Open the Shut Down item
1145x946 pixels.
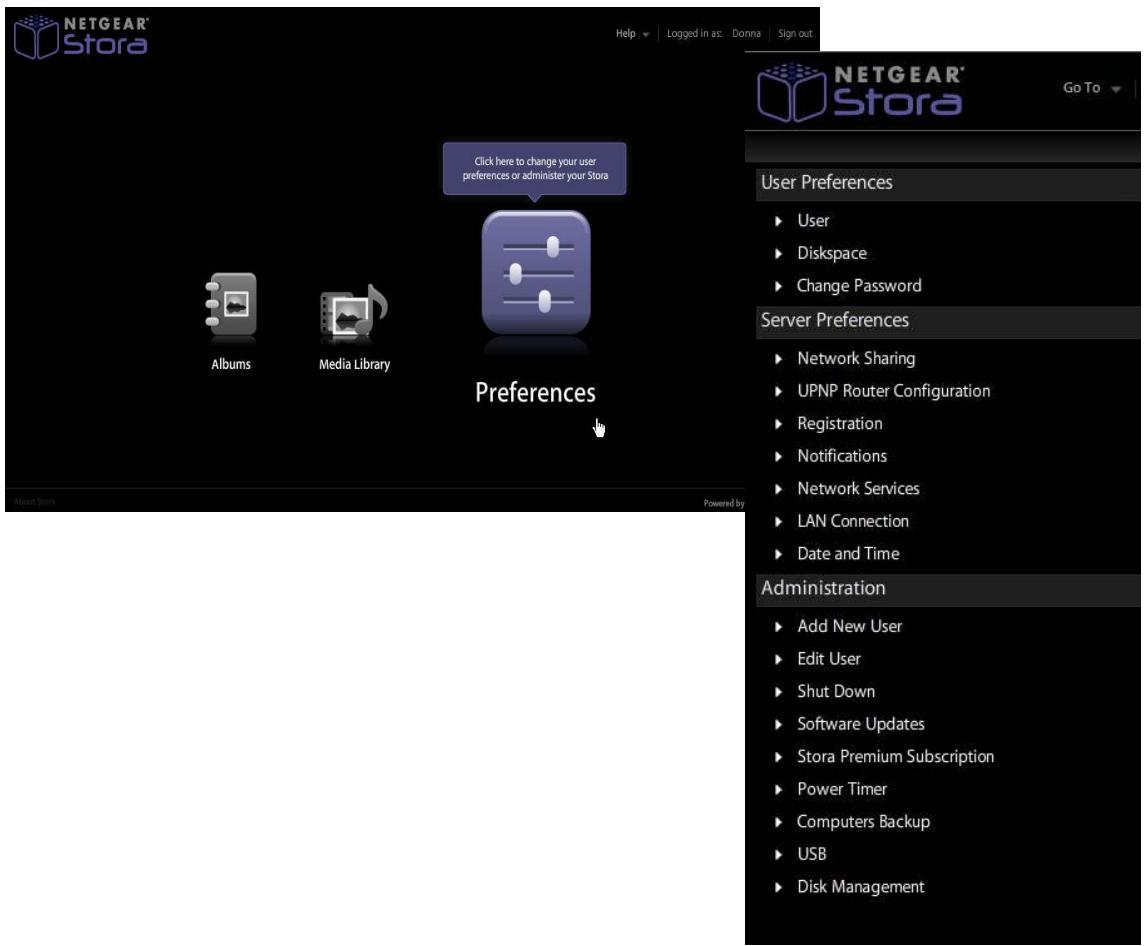836,692
